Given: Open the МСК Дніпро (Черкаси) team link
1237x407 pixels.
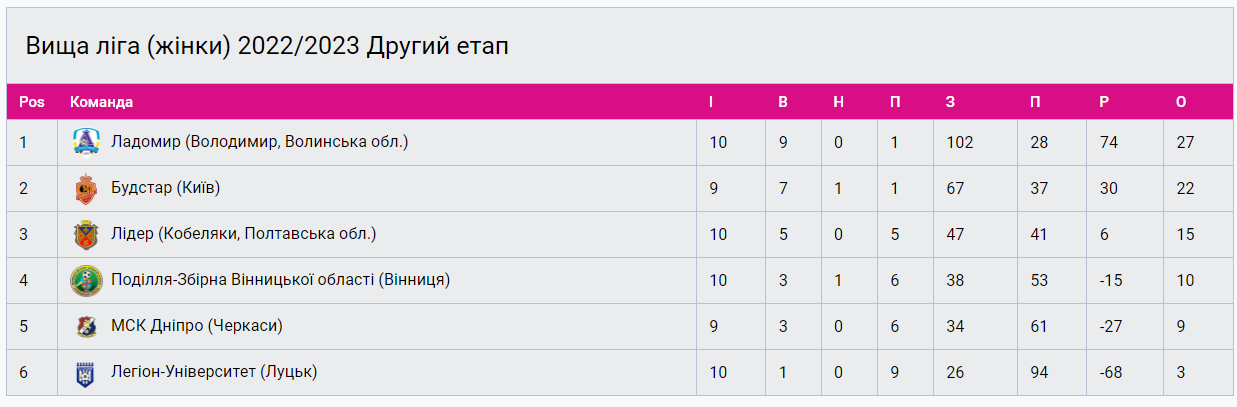Looking at the screenshot, I should 196,326.
